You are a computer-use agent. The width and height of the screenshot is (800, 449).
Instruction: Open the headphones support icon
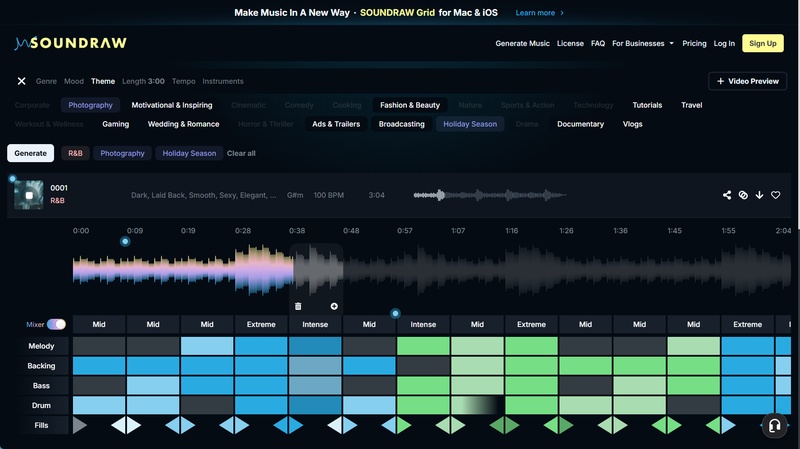pos(774,426)
